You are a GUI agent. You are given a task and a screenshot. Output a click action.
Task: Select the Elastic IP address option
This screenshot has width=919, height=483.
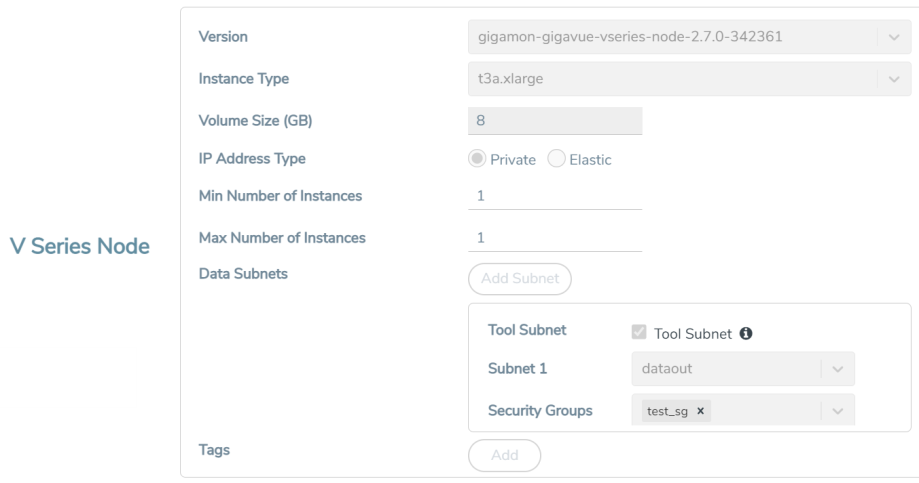pyautogui.click(x=557, y=159)
